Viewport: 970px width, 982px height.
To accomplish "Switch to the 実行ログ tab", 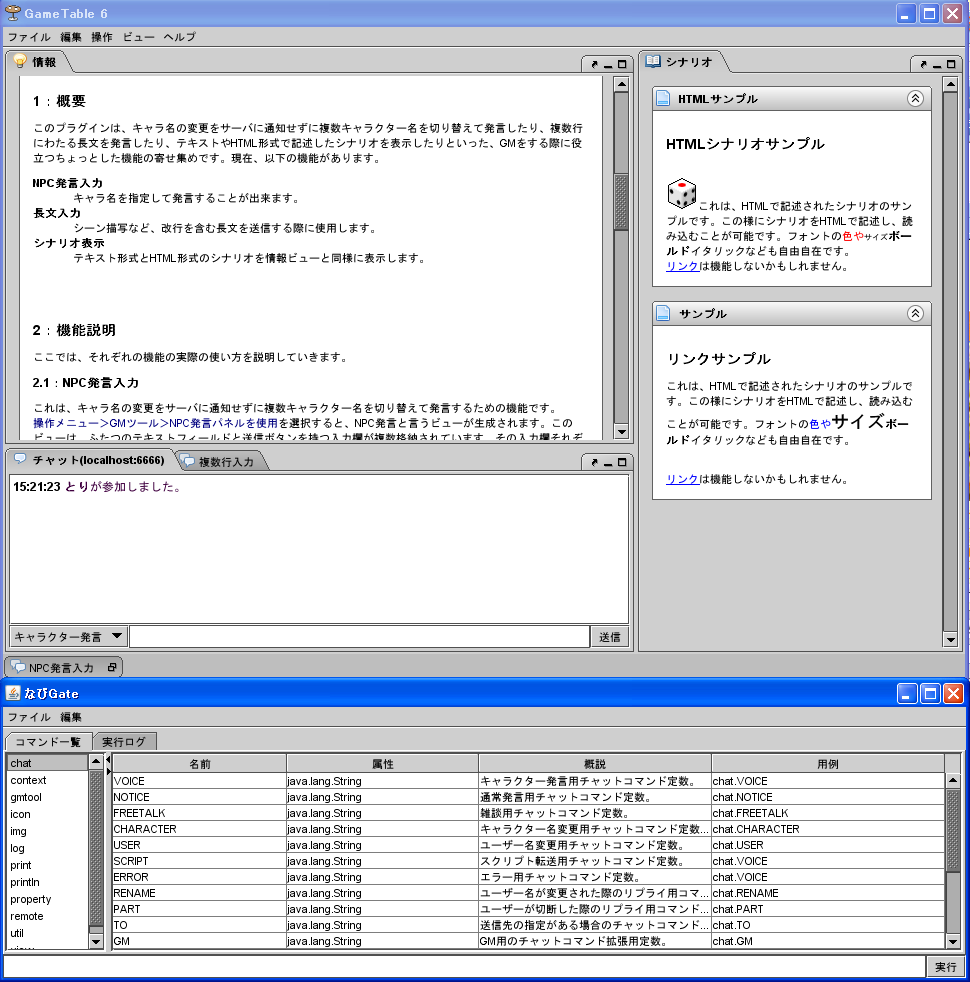I will [124, 742].
